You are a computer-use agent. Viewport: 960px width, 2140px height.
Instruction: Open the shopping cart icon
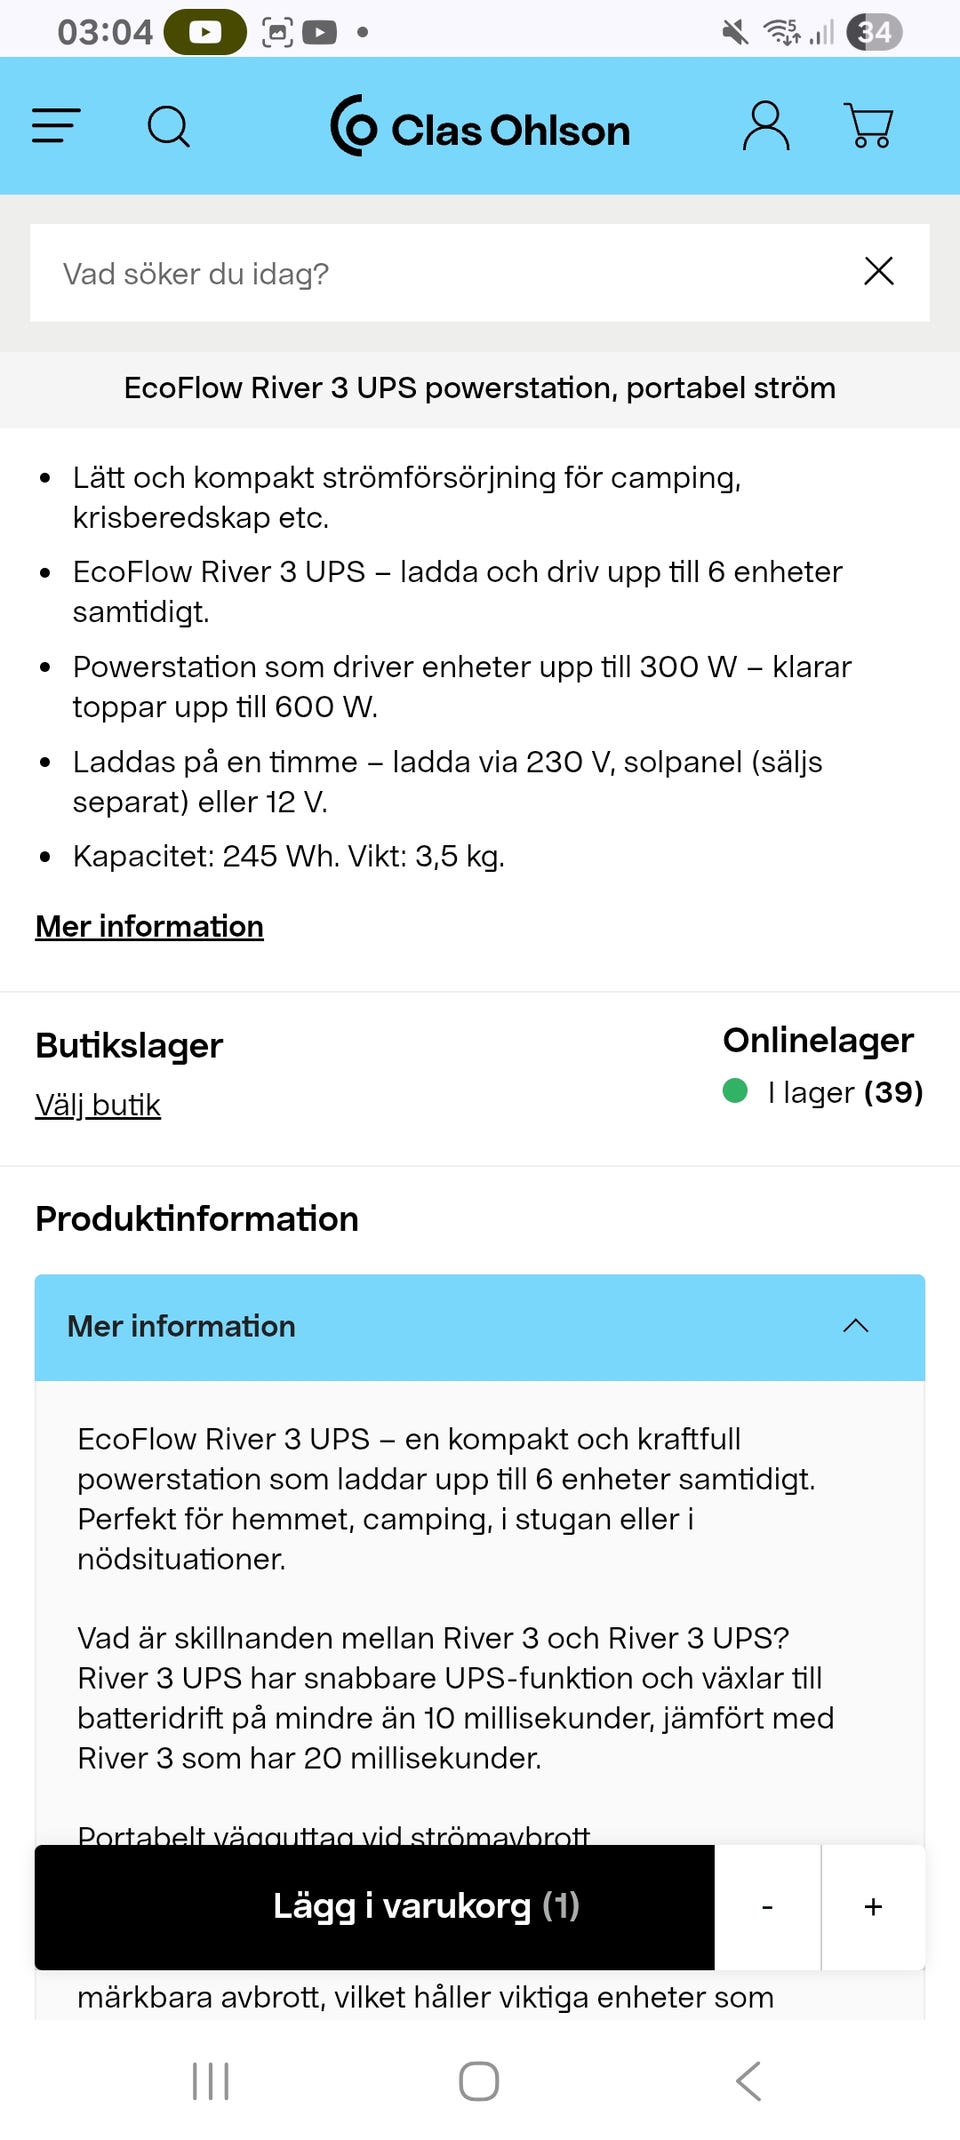tap(868, 126)
